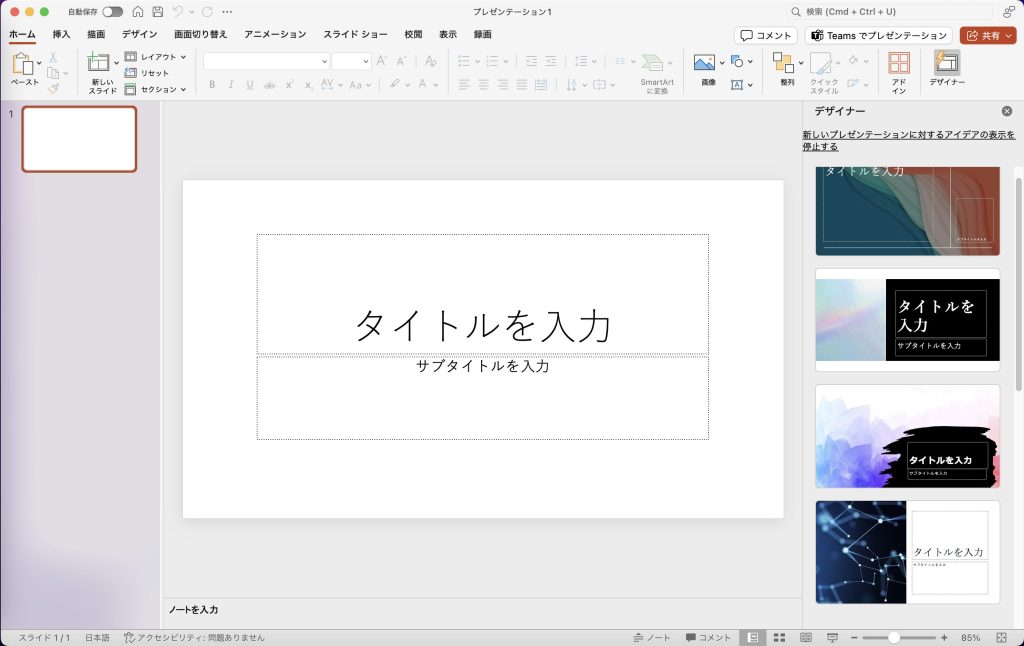Click the 新しいスライド new slide icon
This screenshot has width=1024, height=646.
click(x=99, y=63)
